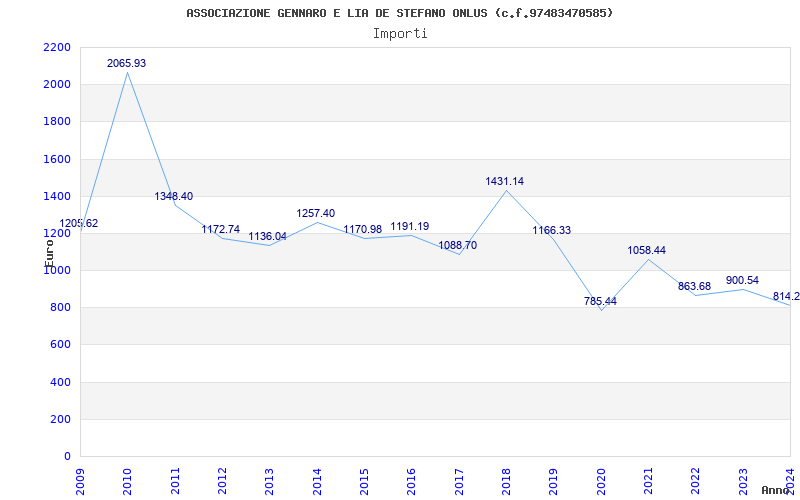Click the 785.44 value label
The height and width of the screenshot is (500, 800).
[601, 302]
